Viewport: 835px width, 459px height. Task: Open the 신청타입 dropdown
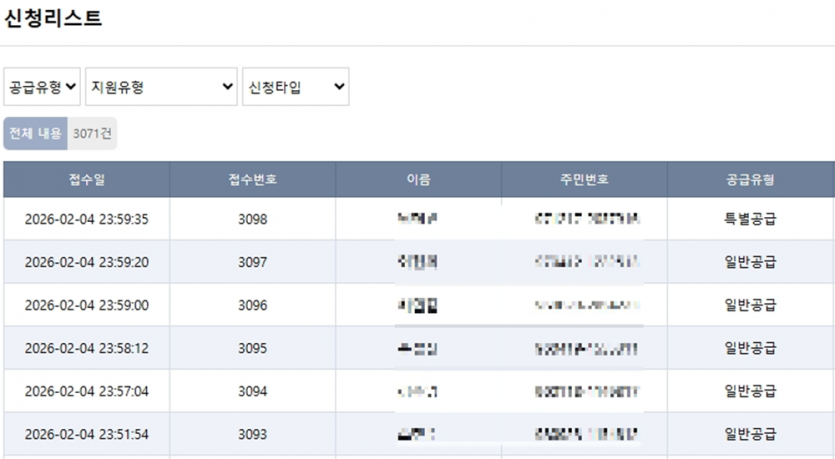(x=295, y=87)
